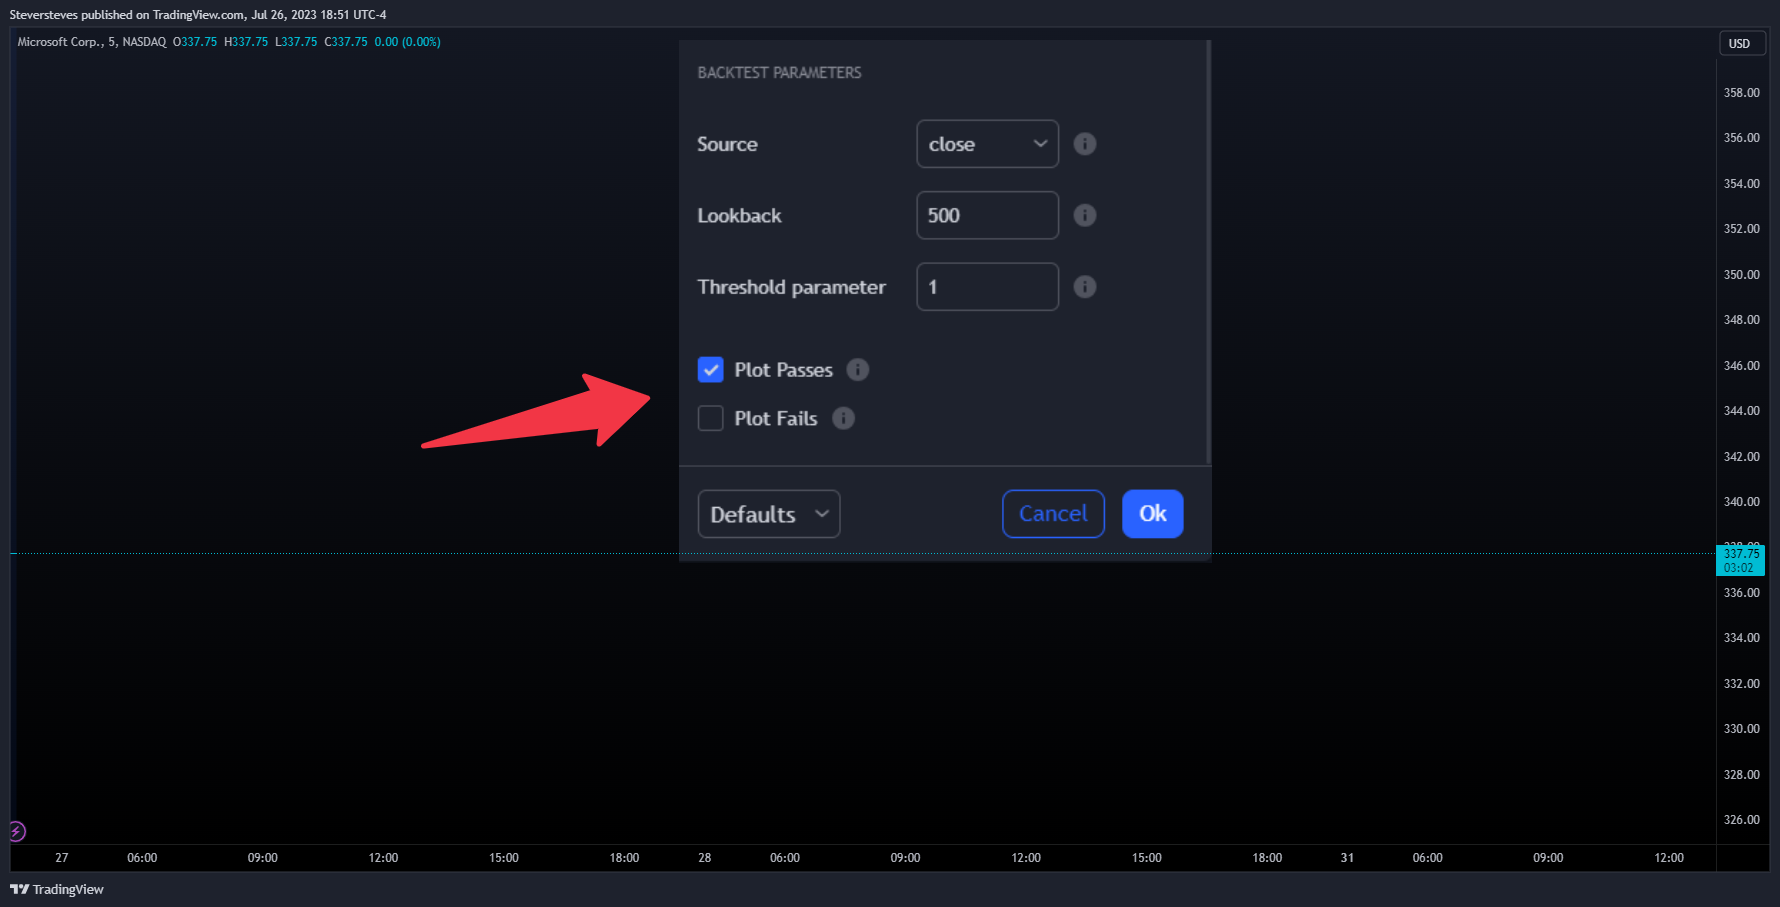
Task: Uncheck the Plot Passes checkbox
Action: pyautogui.click(x=711, y=370)
